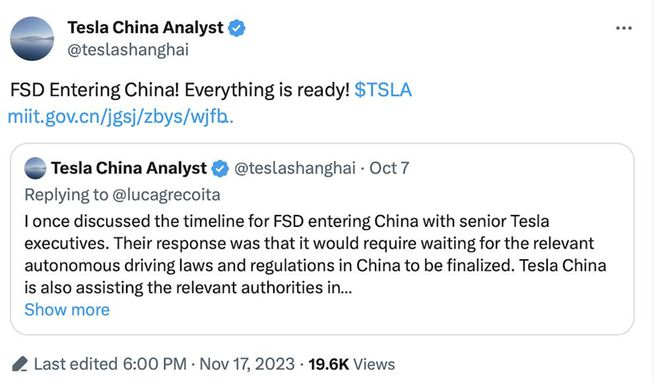Open the @lucagrecoita mention in the reply line
The height and width of the screenshot is (383, 660).
pyautogui.click(x=166, y=195)
